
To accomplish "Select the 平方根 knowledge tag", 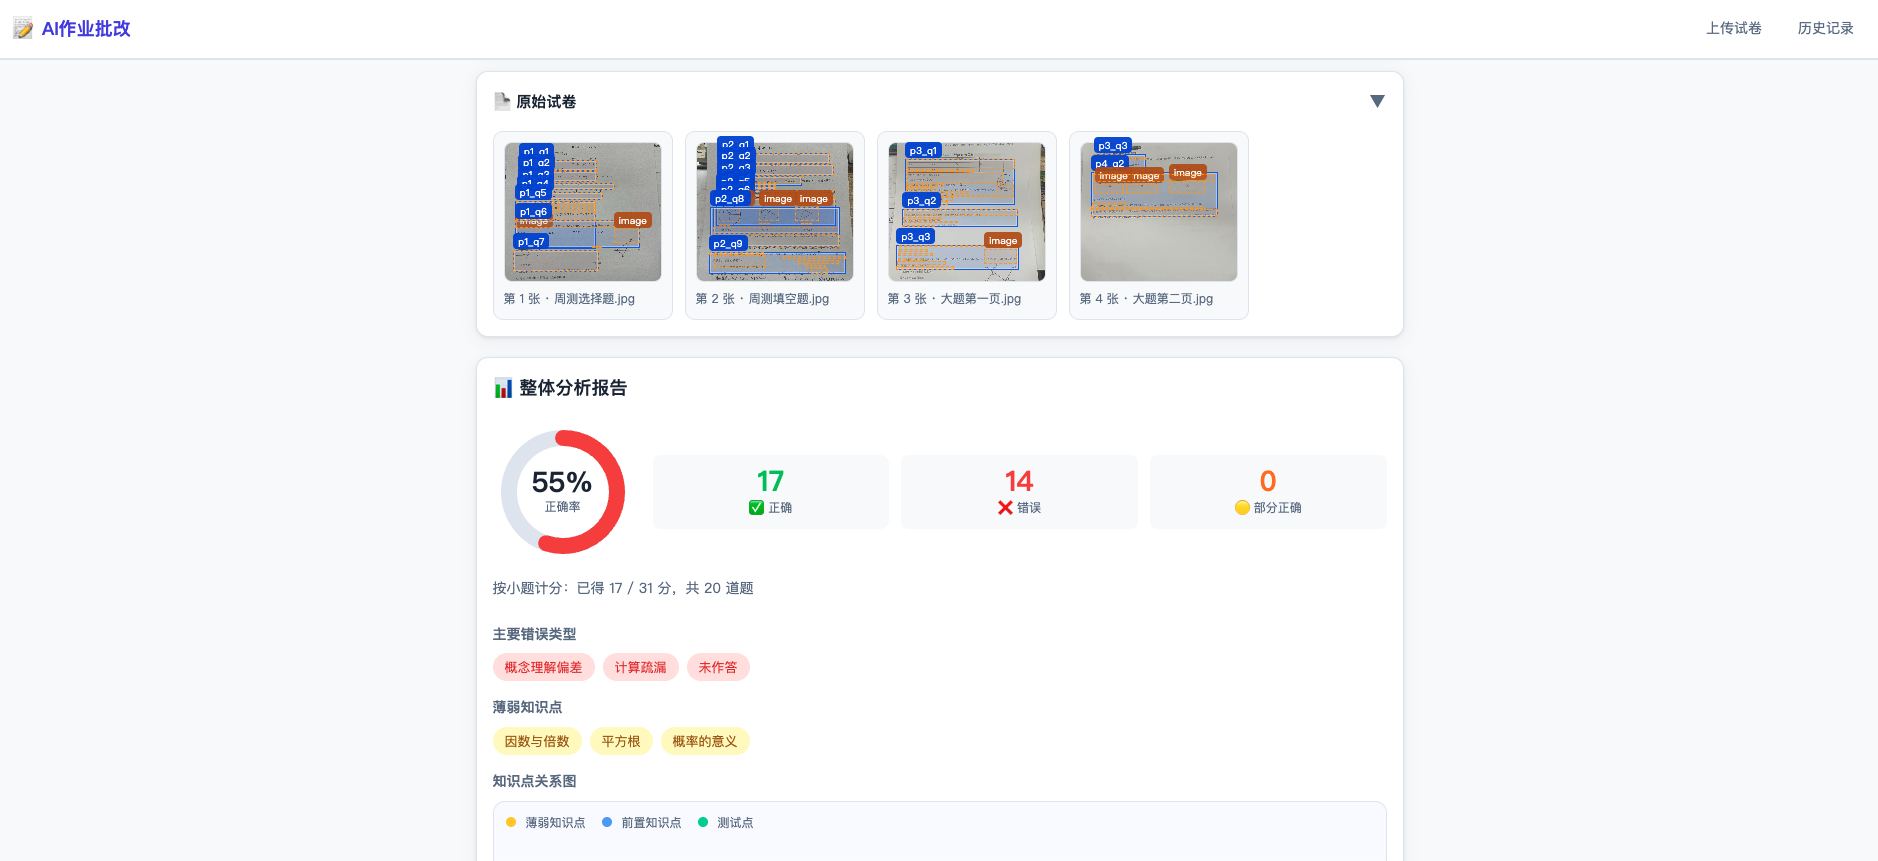I will tap(621, 741).
